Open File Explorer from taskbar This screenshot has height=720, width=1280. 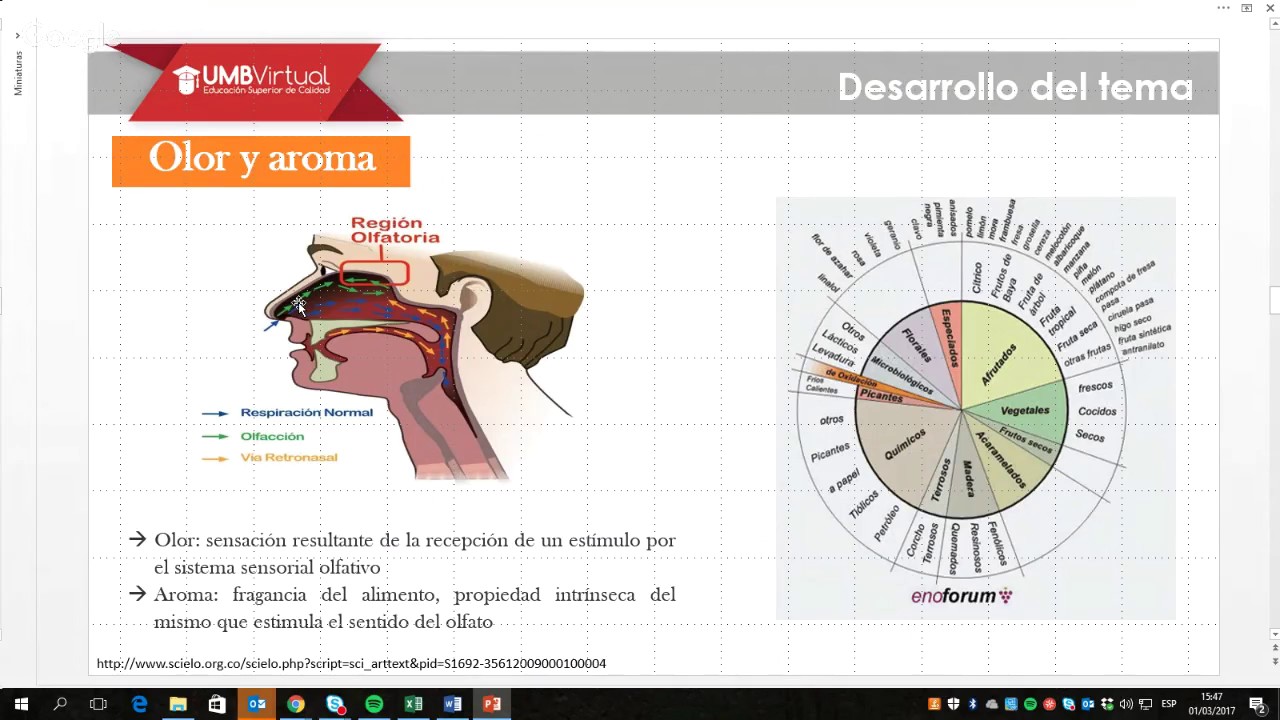tap(178, 704)
